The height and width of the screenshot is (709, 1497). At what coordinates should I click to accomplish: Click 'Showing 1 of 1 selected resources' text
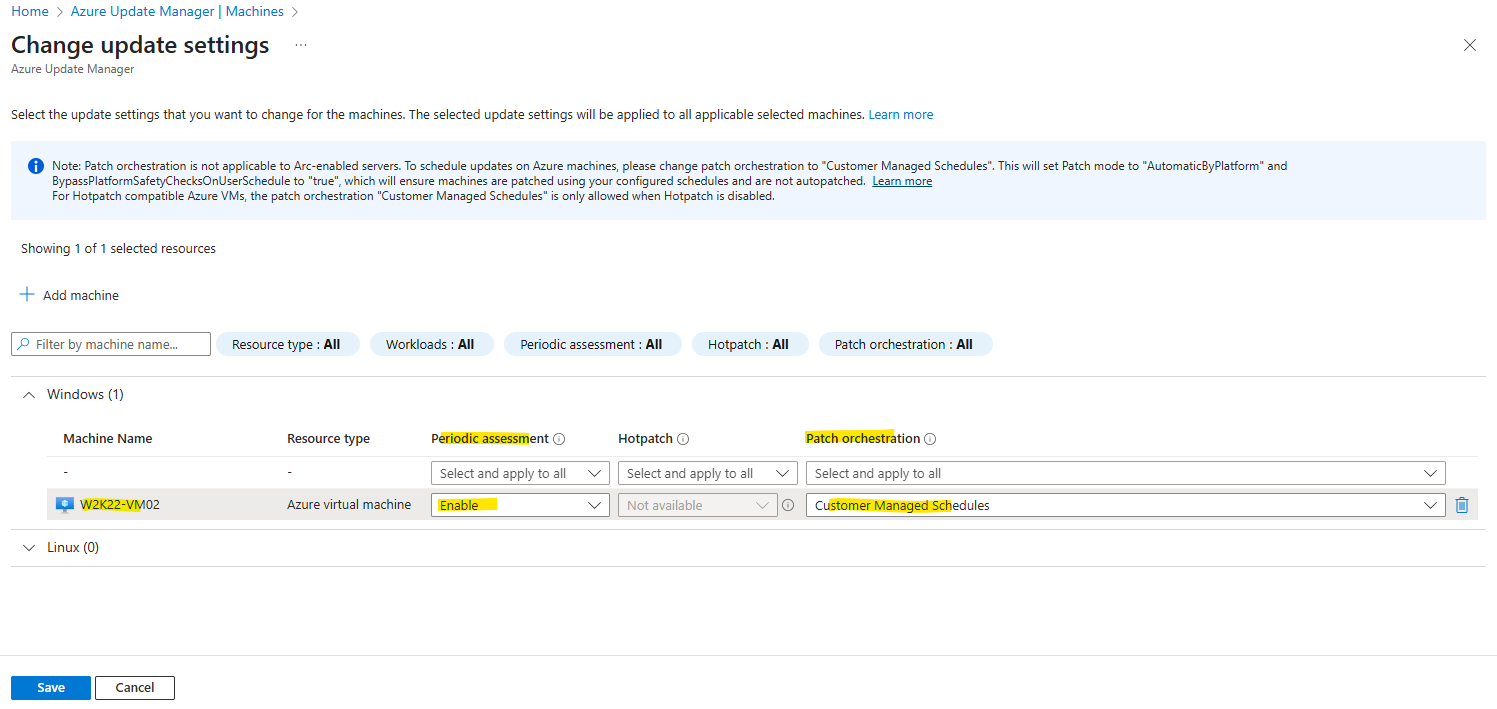point(118,248)
